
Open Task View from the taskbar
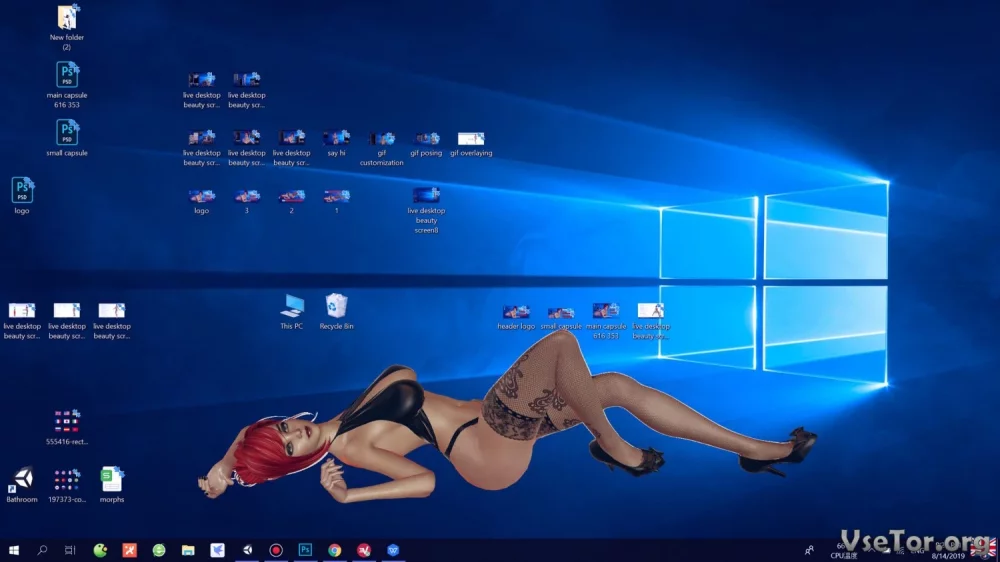coord(70,550)
